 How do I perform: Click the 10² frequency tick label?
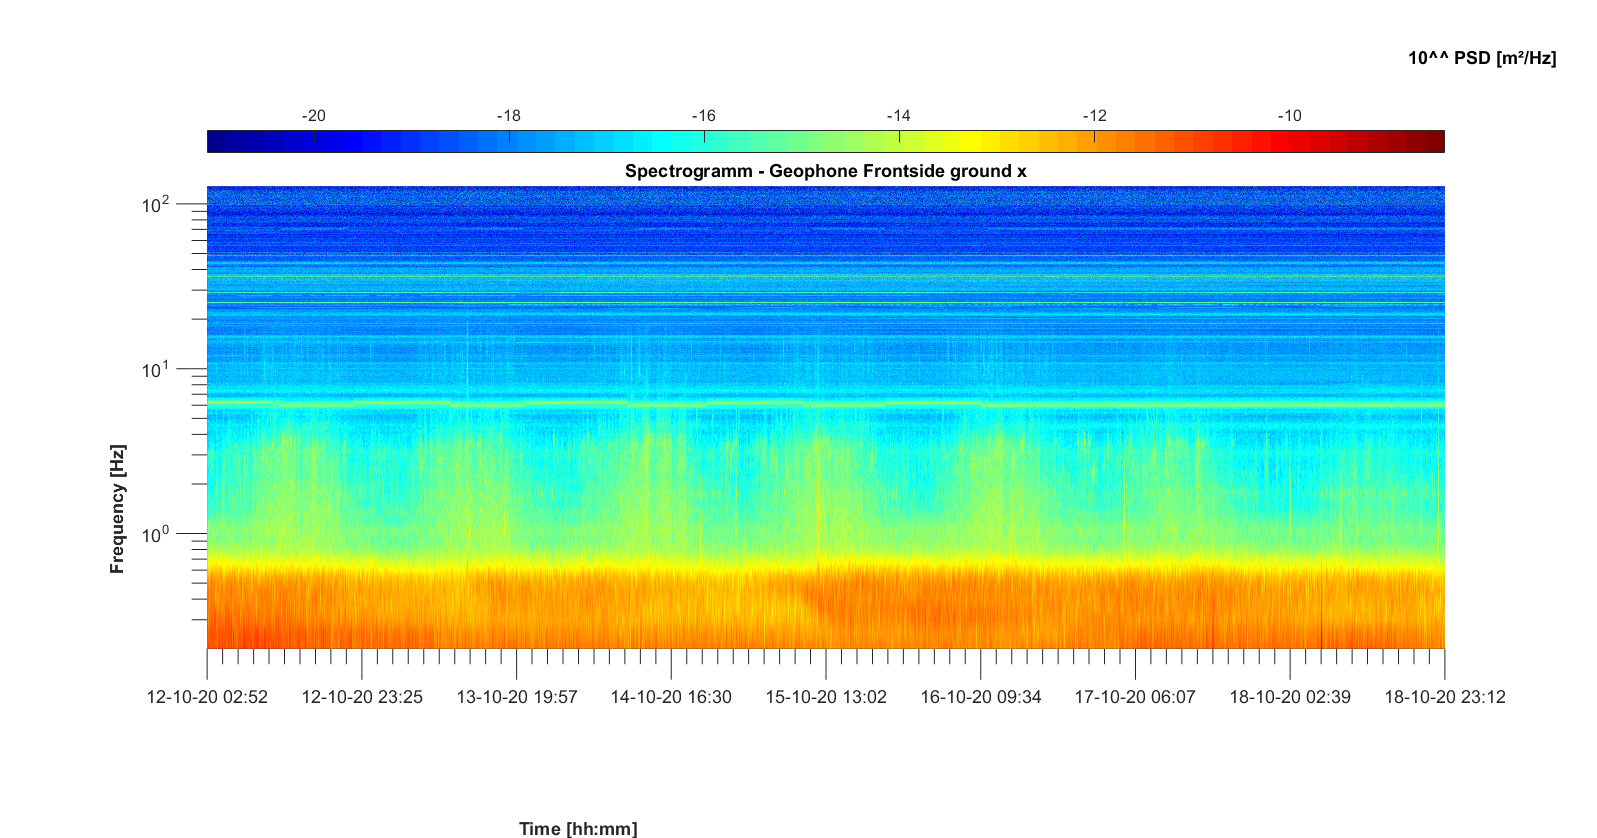tap(156, 205)
